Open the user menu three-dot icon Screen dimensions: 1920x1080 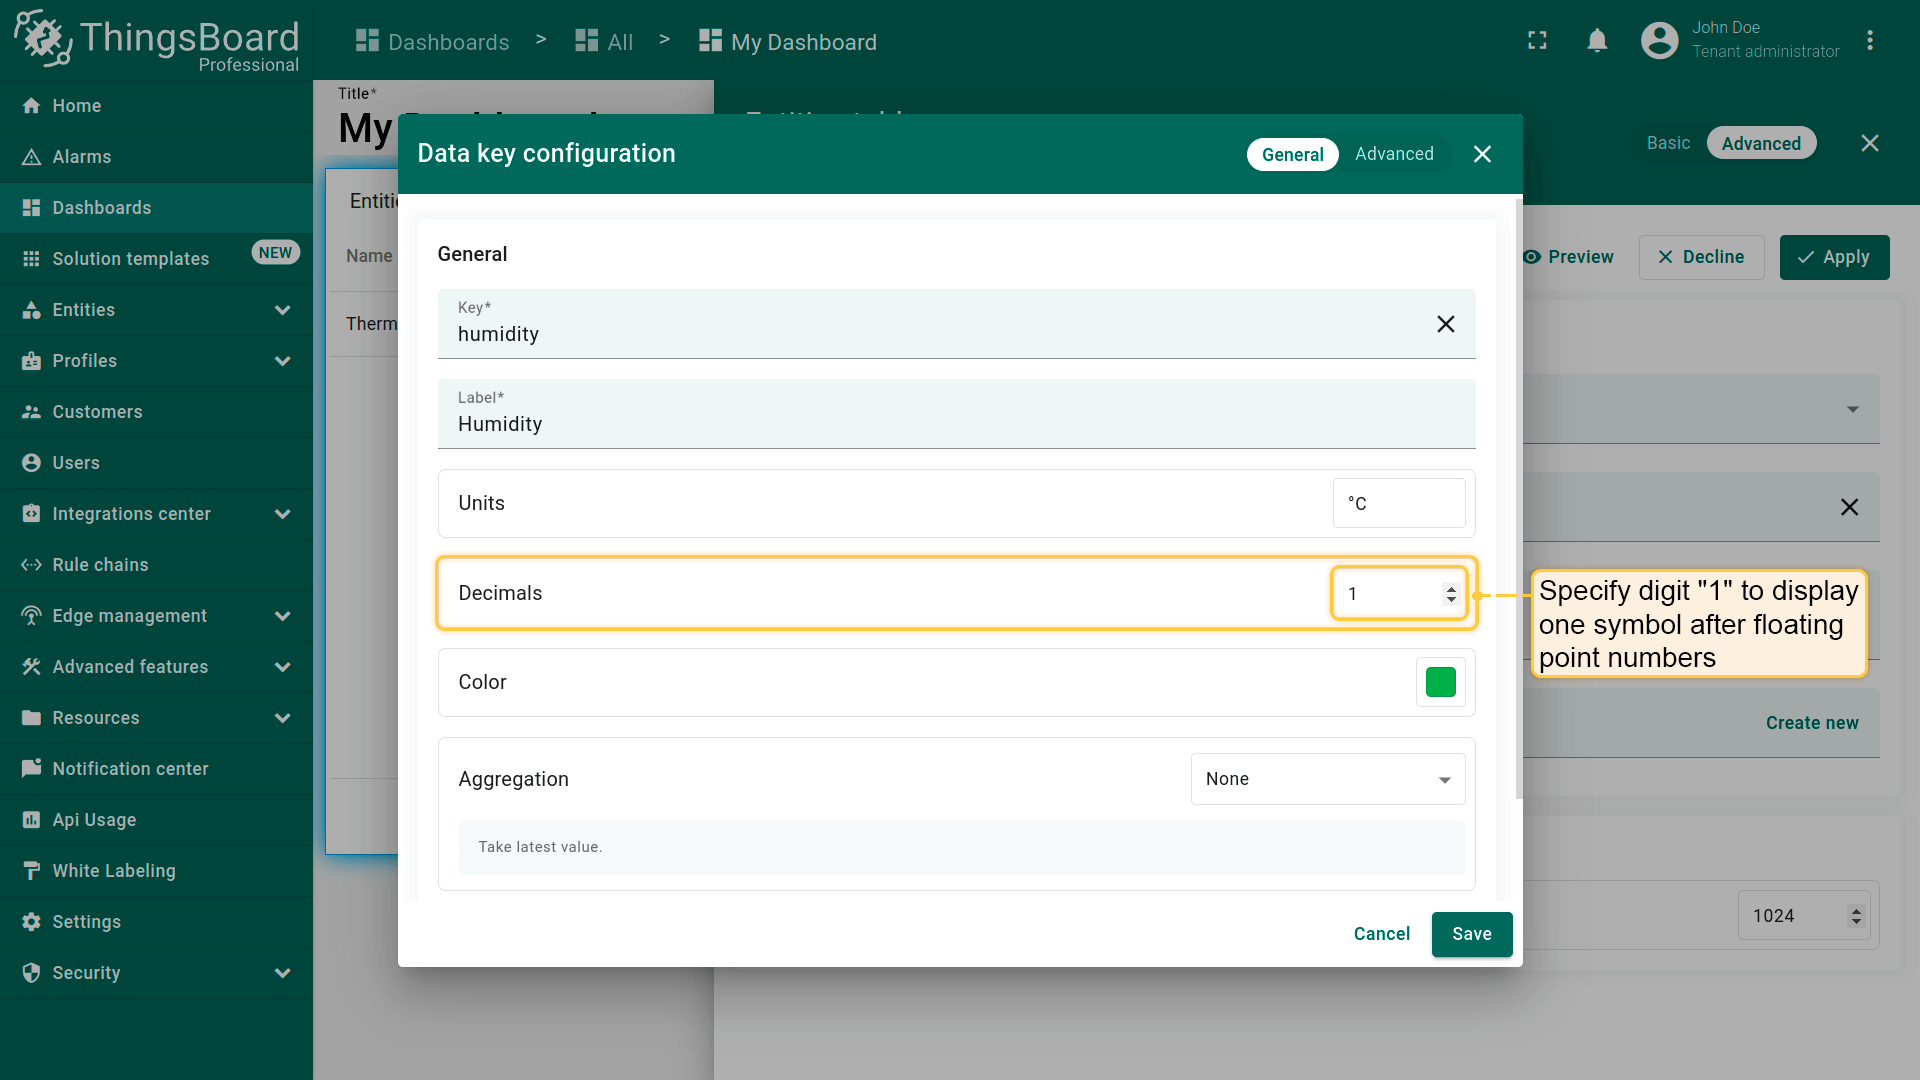(x=1869, y=41)
